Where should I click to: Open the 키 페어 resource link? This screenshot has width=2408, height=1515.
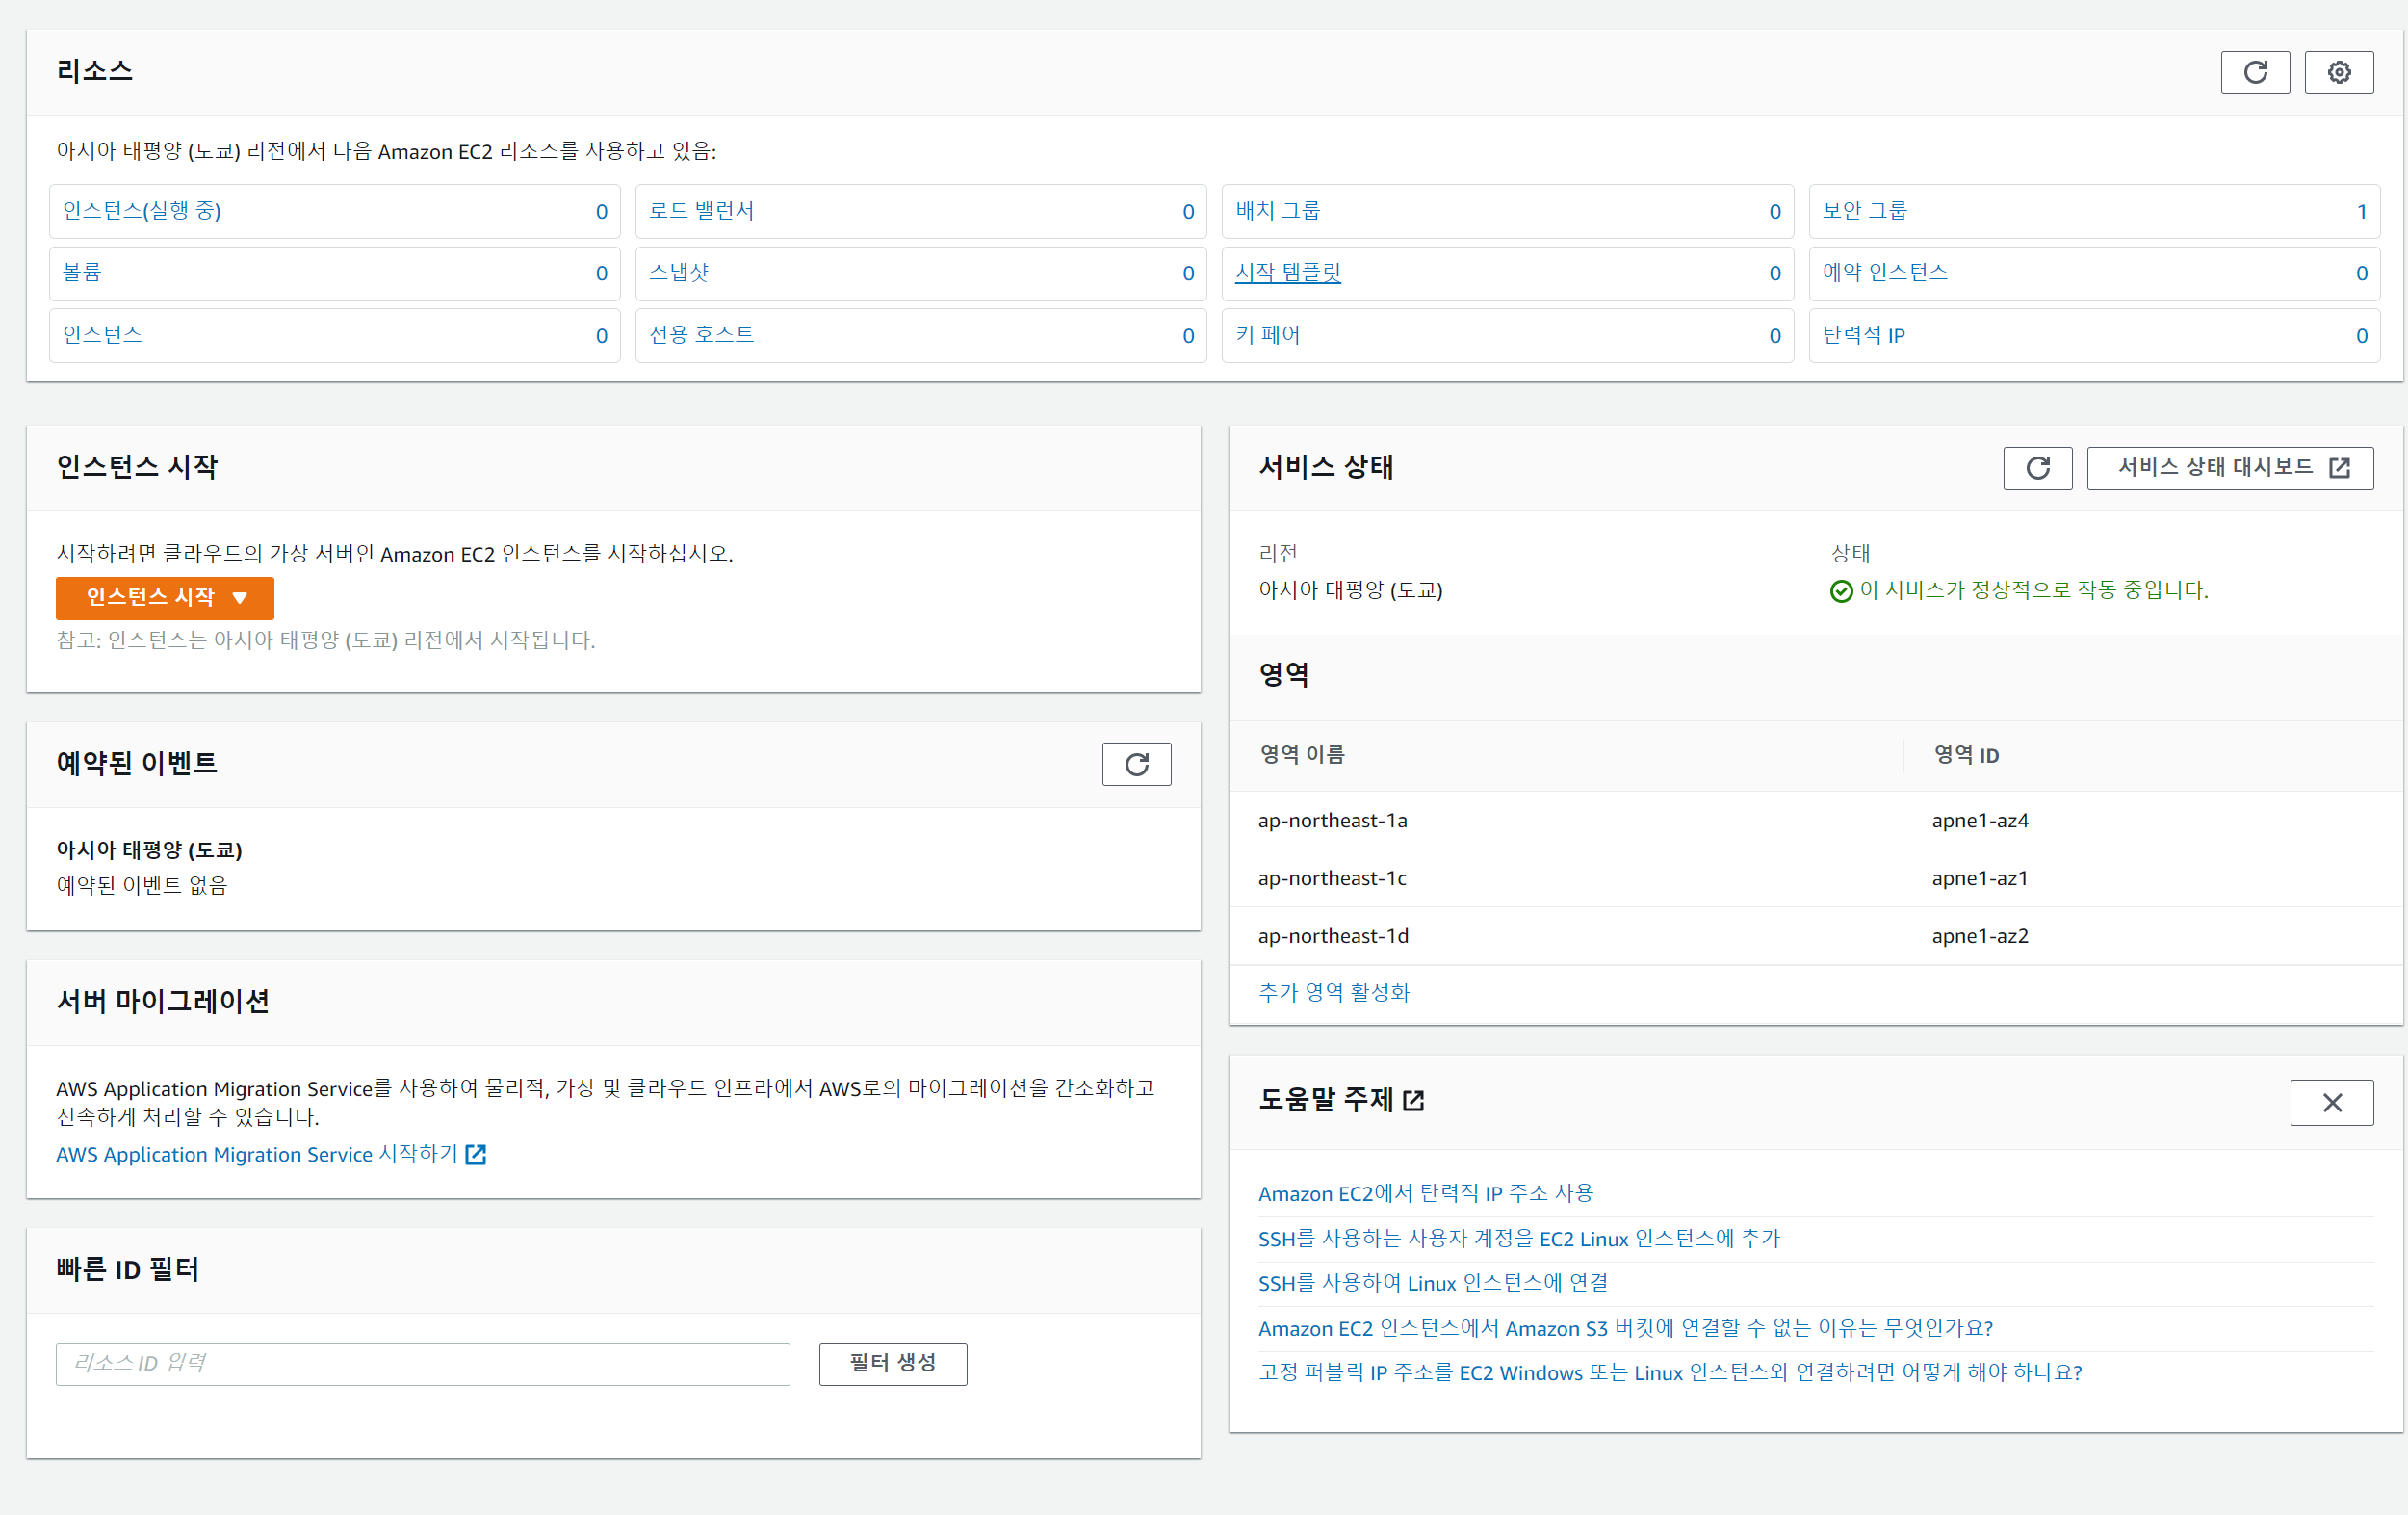(x=1267, y=335)
